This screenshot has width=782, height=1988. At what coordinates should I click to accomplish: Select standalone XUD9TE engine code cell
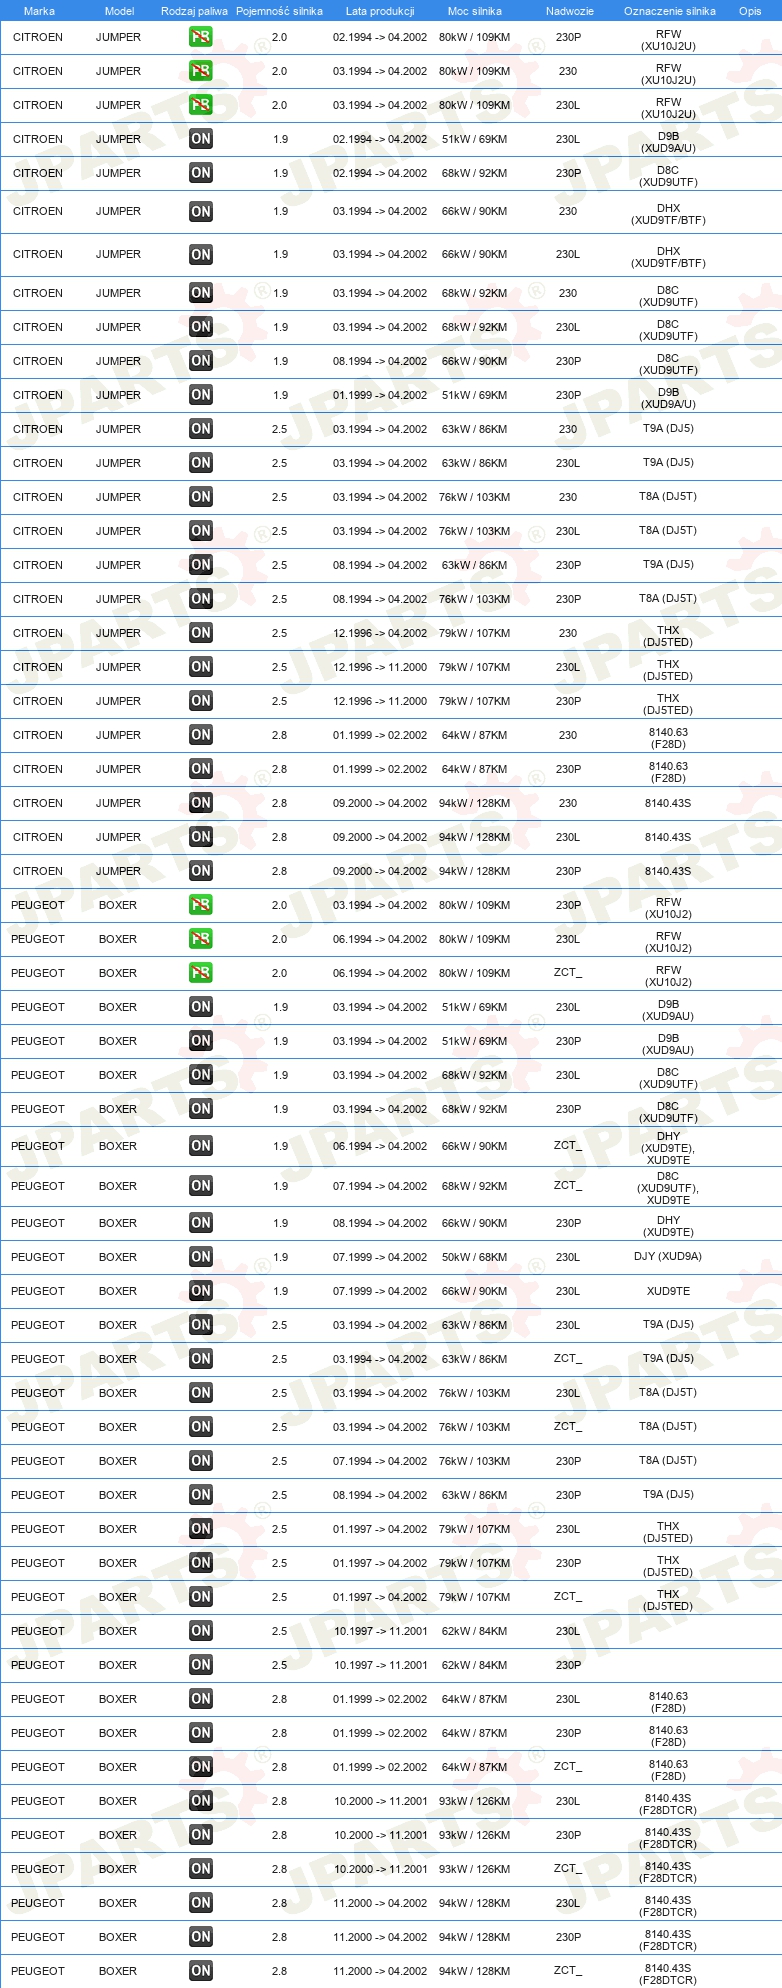click(668, 1291)
